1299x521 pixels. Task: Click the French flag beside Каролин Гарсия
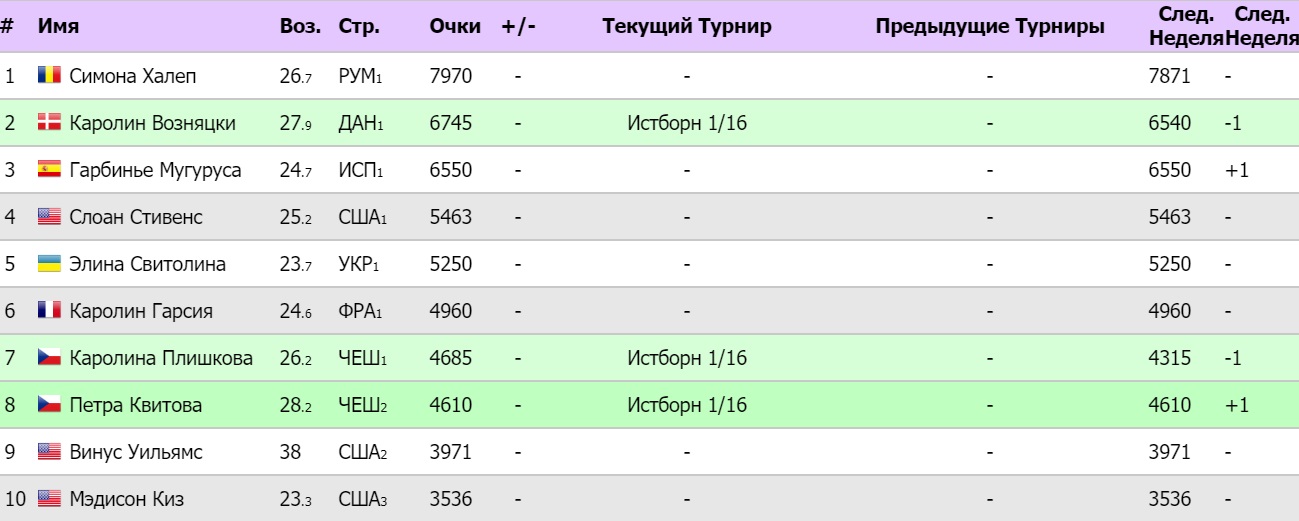click(49, 311)
